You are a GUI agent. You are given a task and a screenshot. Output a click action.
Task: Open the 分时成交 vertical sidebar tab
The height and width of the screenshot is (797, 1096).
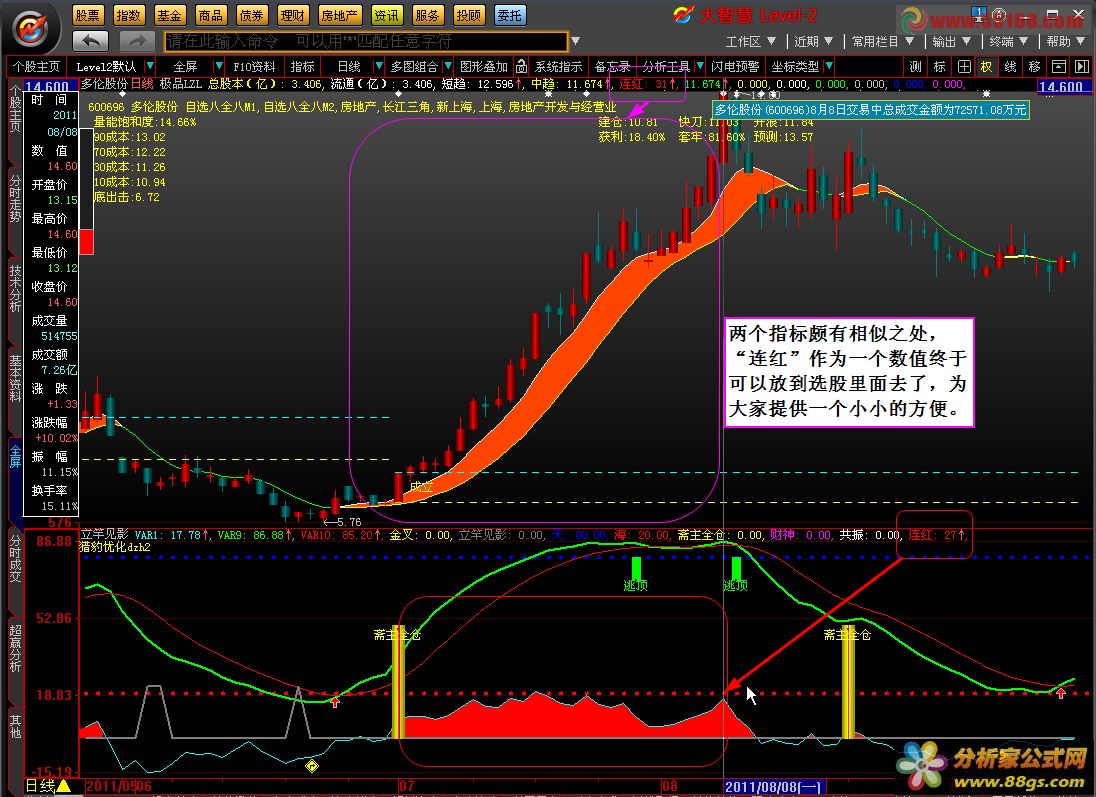(15, 558)
